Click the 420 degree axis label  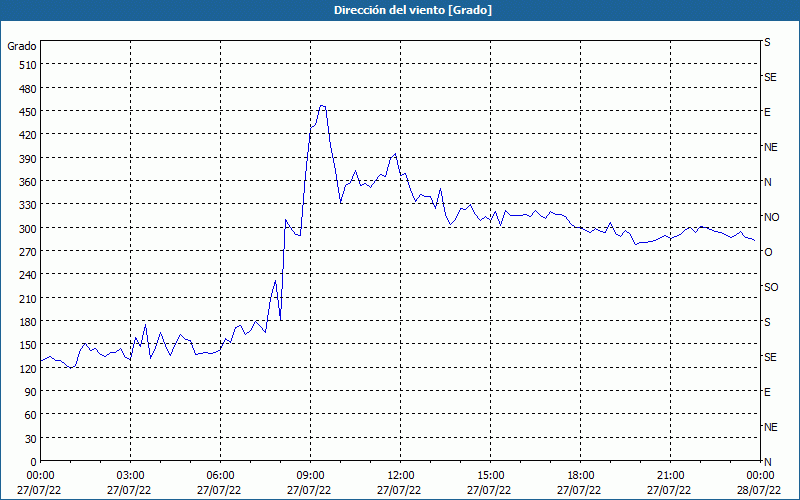click(x=29, y=135)
